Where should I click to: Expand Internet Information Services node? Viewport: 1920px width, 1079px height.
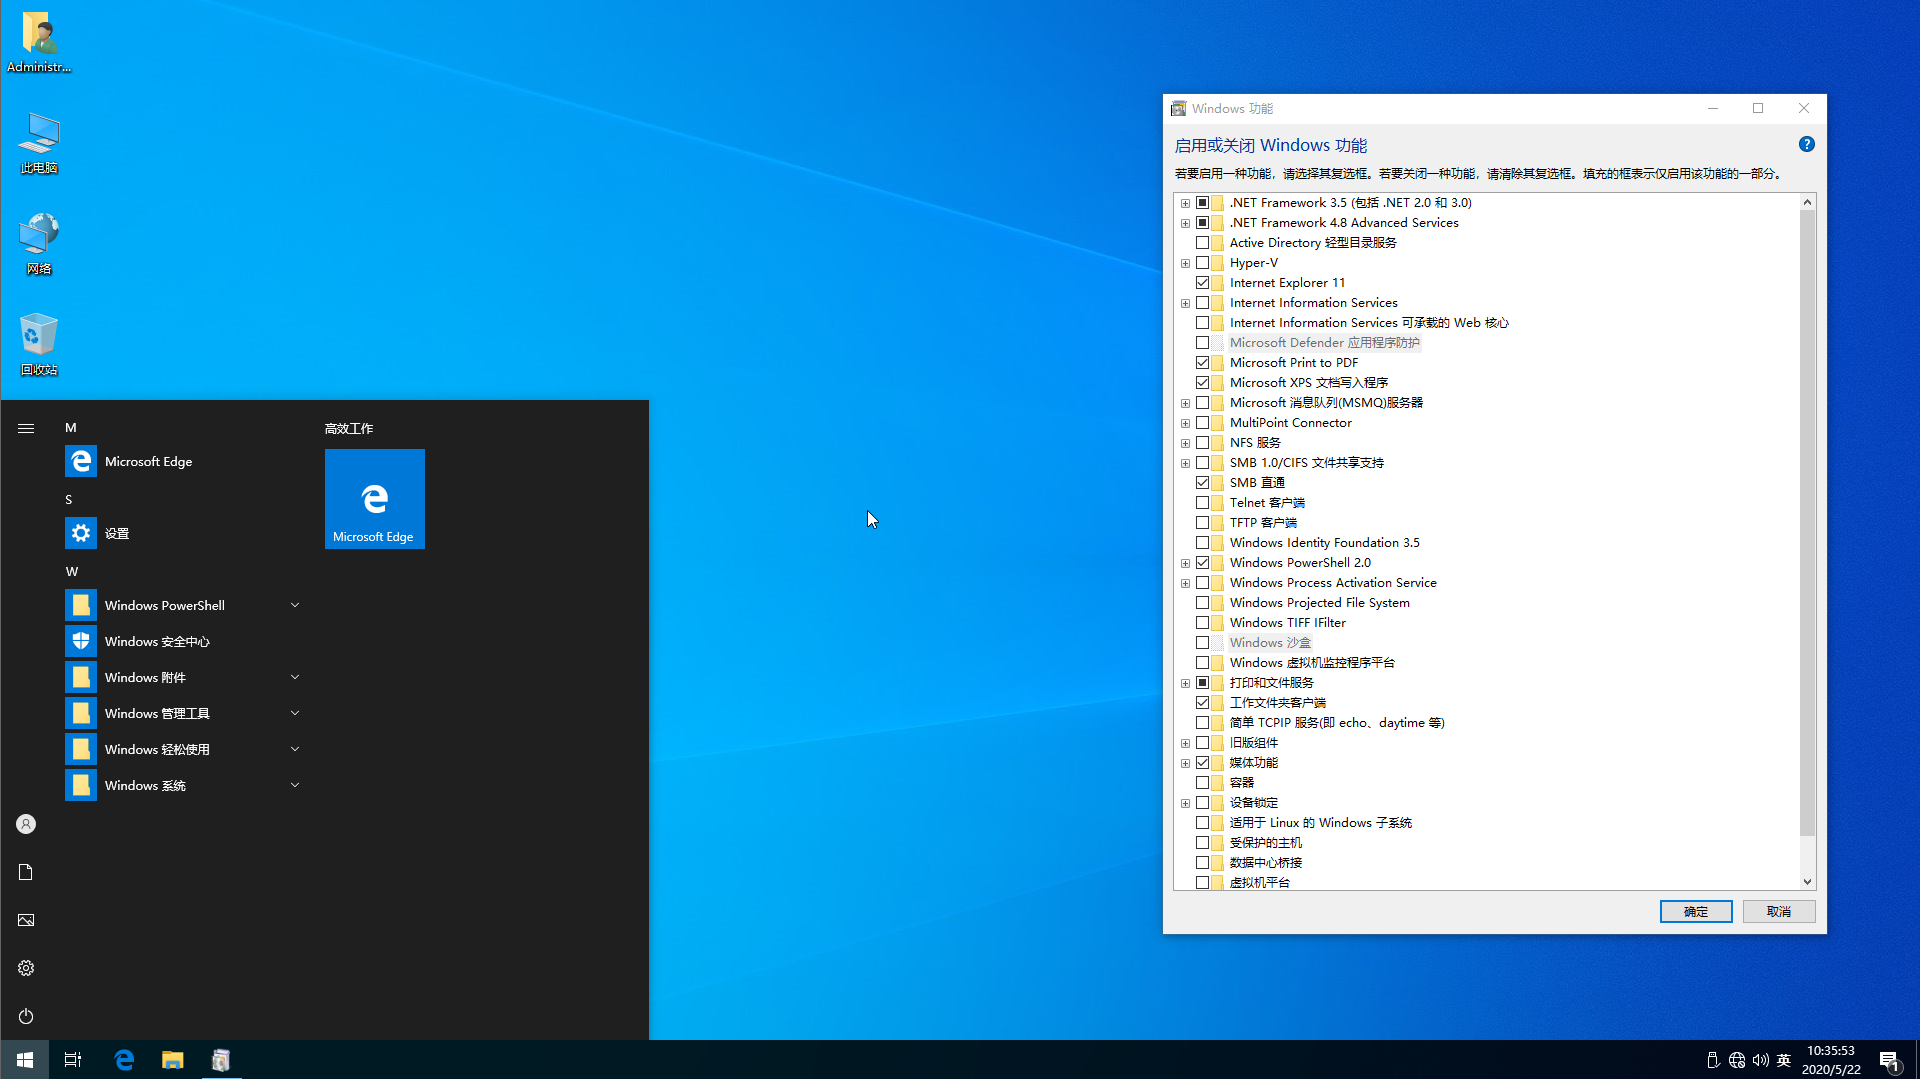pos(1186,303)
